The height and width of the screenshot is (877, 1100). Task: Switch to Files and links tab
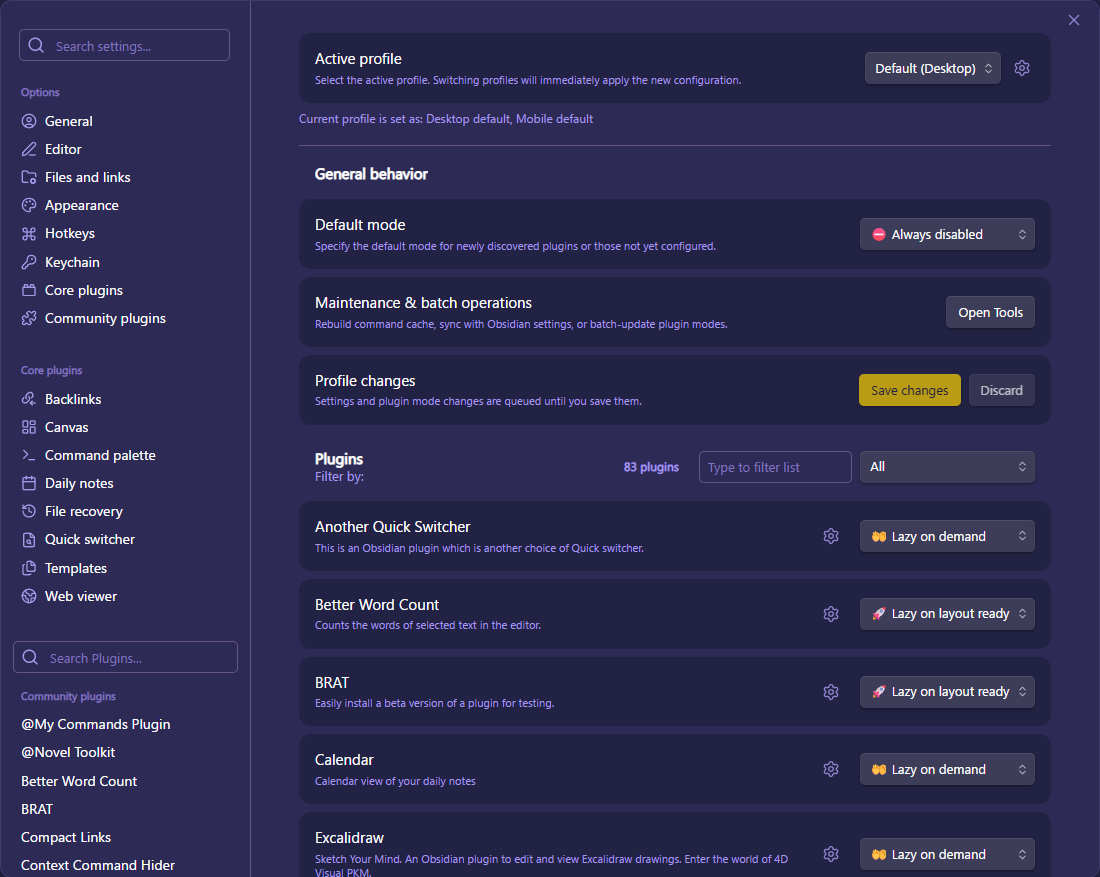click(x=88, y=178)
